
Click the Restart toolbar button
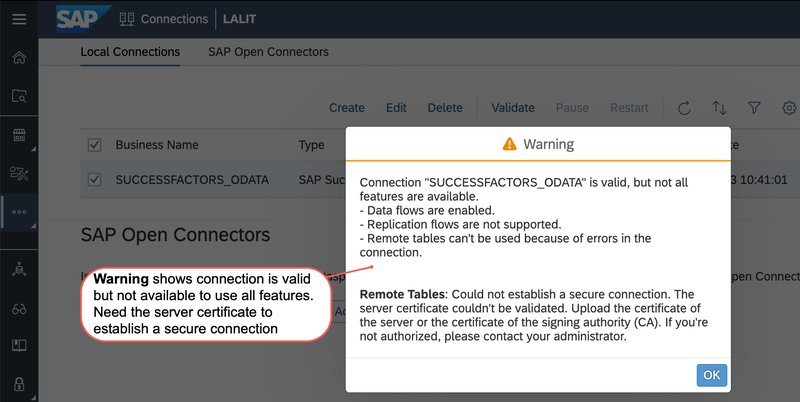pos(629,108)
